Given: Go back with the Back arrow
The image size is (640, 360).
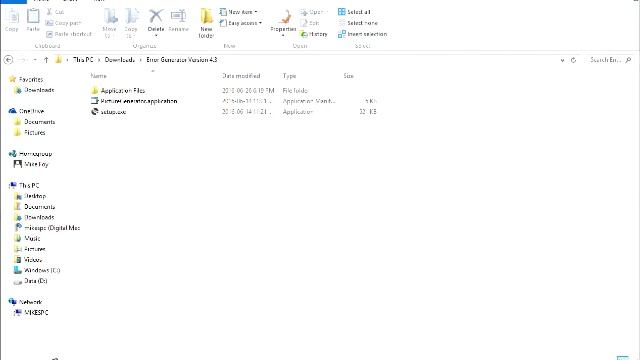Looking at the screenshot, I should pyautogui.click(x=8, y=60).
